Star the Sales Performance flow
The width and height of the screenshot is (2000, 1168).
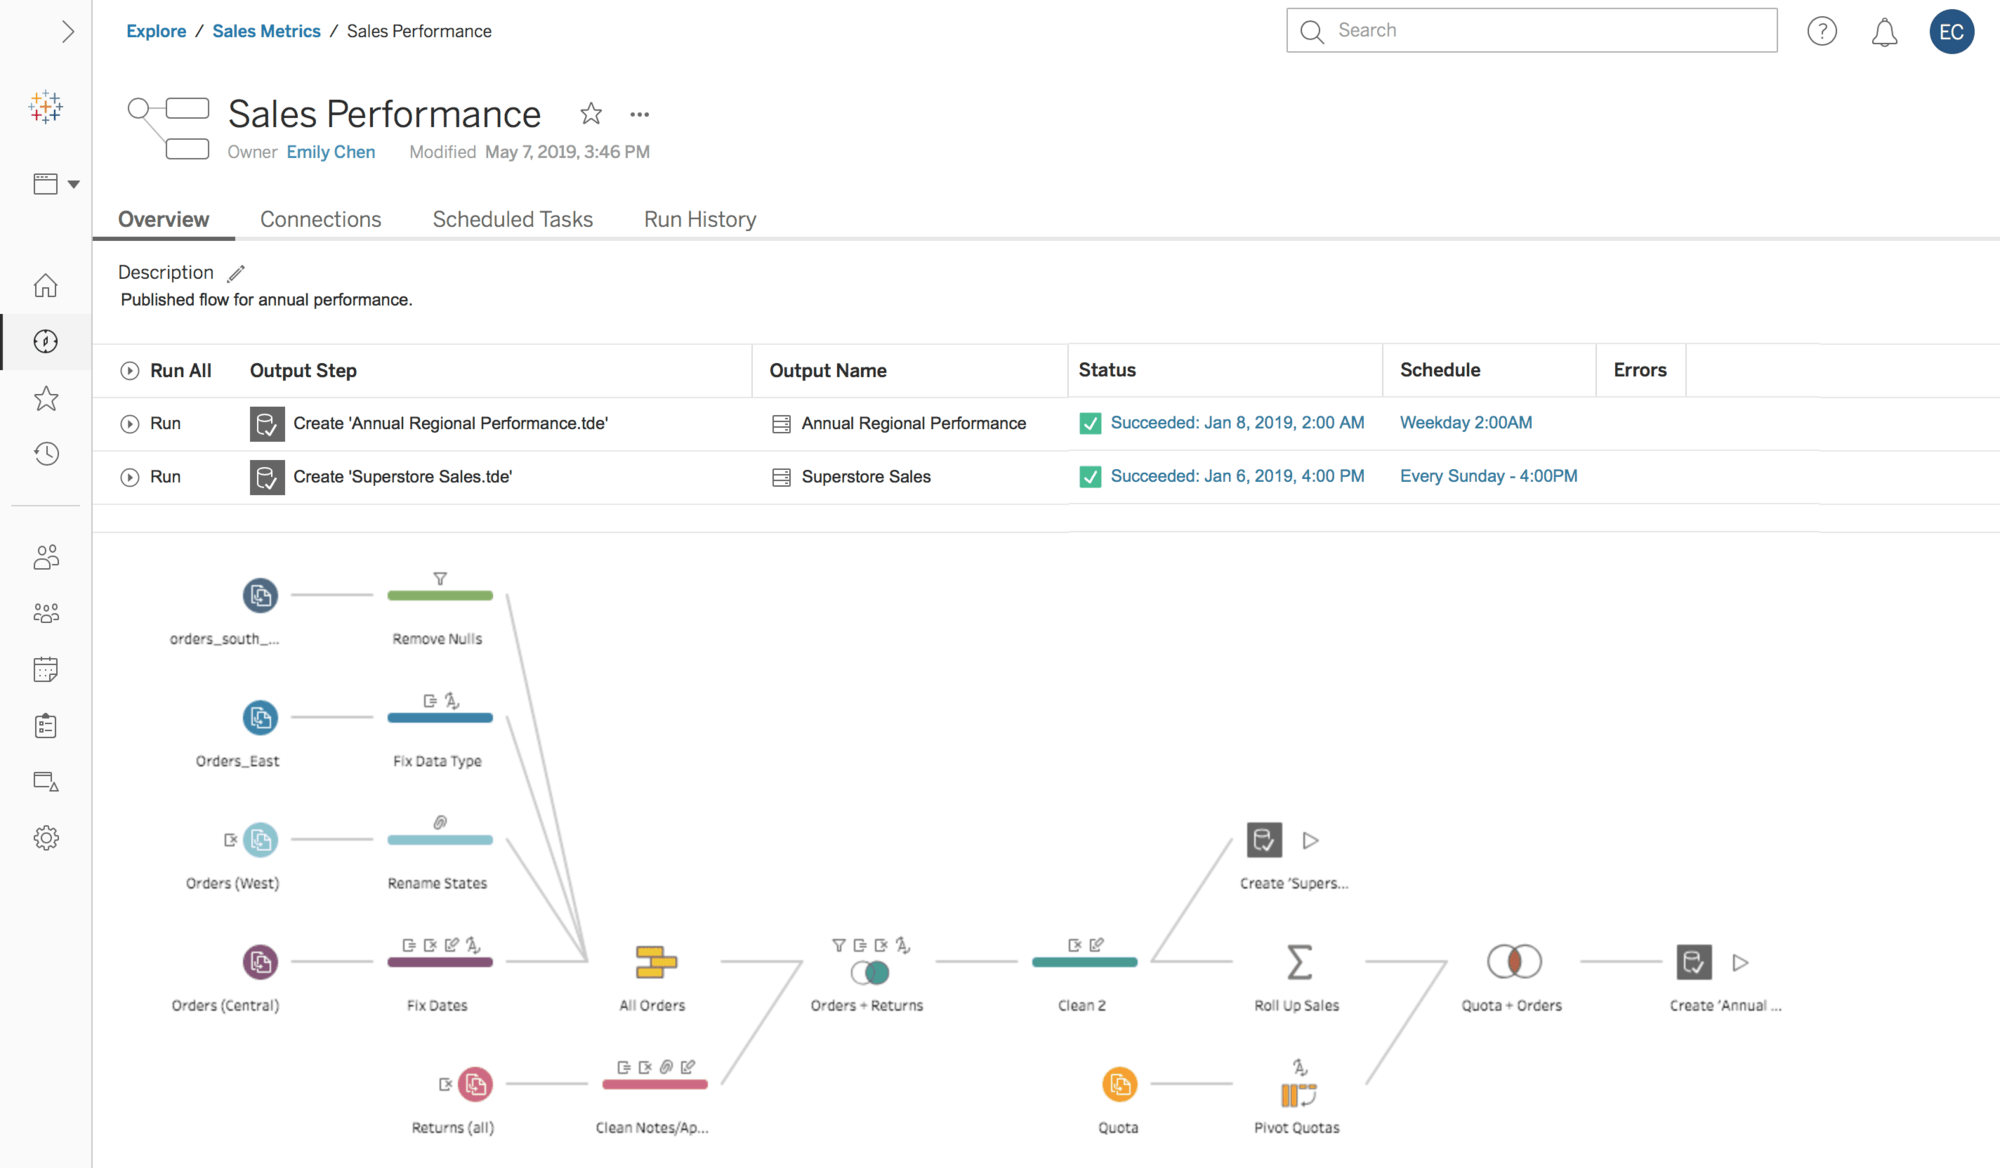591,114
